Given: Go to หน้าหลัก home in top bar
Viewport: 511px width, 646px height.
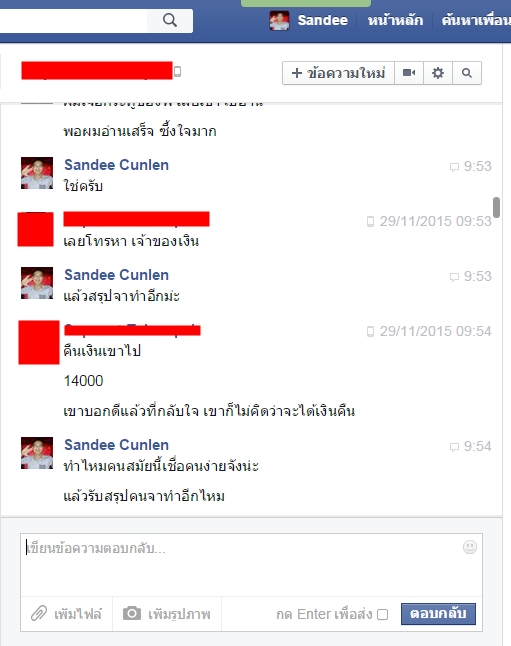Looking at the screenshot, I should pyautogui.click(x=395, y=20).
